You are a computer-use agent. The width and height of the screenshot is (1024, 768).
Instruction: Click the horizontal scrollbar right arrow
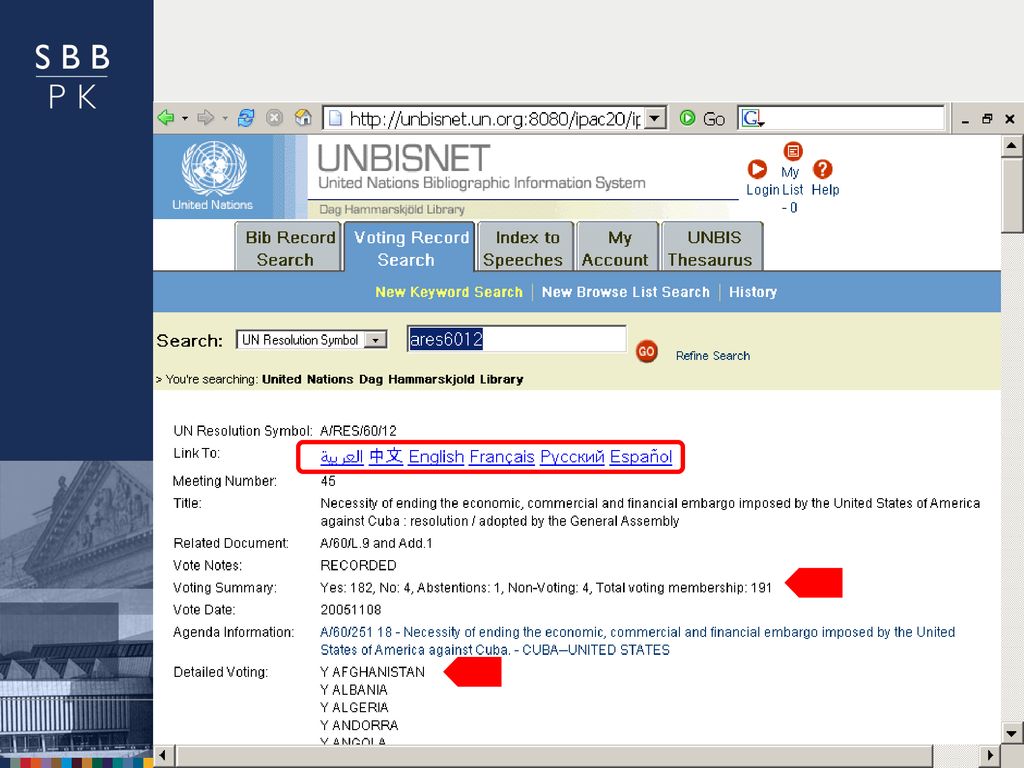(991, 756)
